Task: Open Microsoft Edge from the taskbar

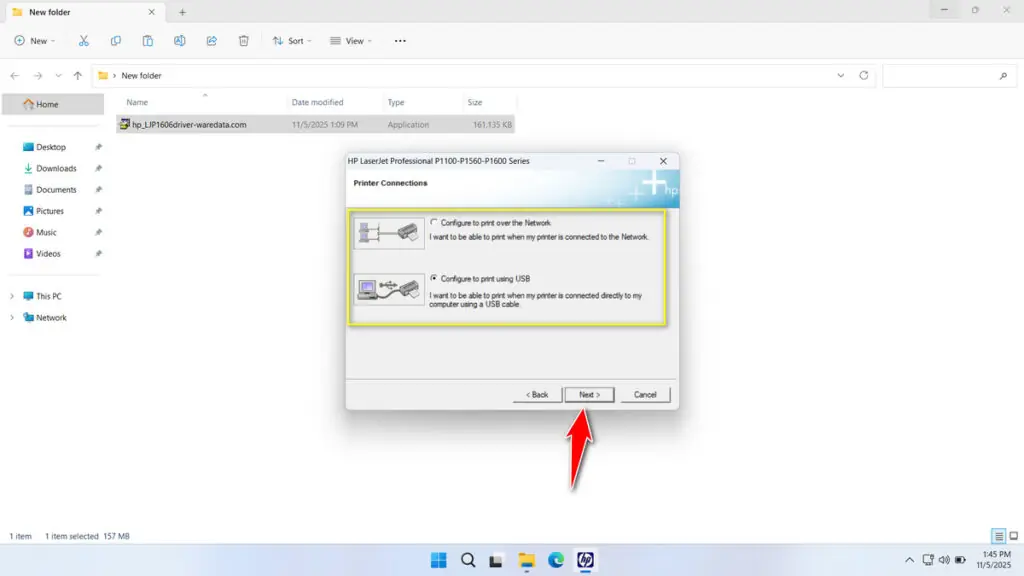Action: (x=557, y=560)
